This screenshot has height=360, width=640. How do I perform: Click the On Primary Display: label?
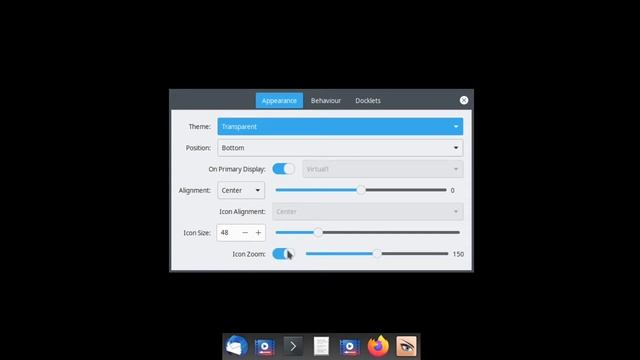[x=237, y=169]
